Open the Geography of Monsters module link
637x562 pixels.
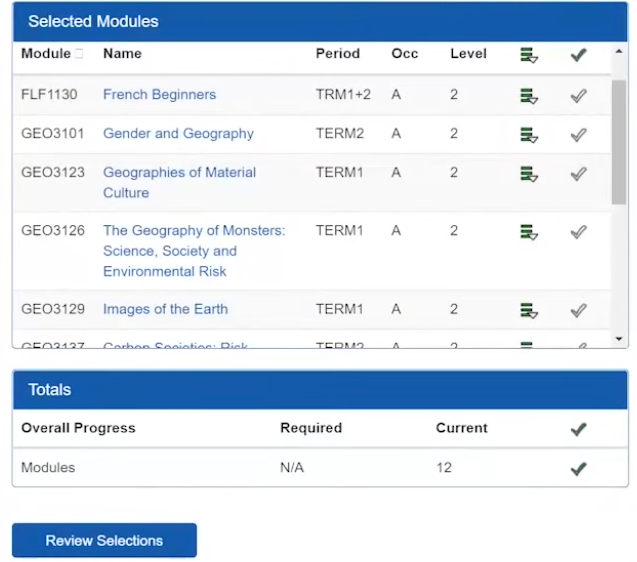click(194, 251)
